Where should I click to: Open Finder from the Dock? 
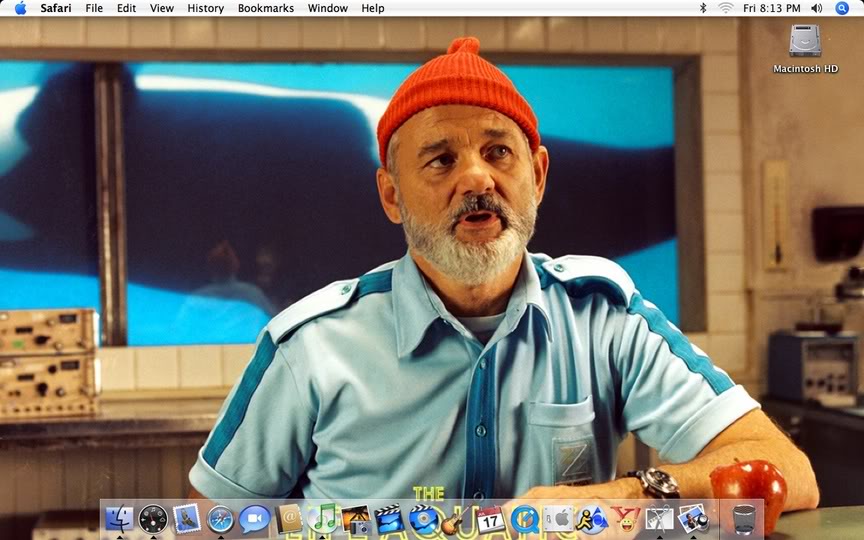(120, 519)
